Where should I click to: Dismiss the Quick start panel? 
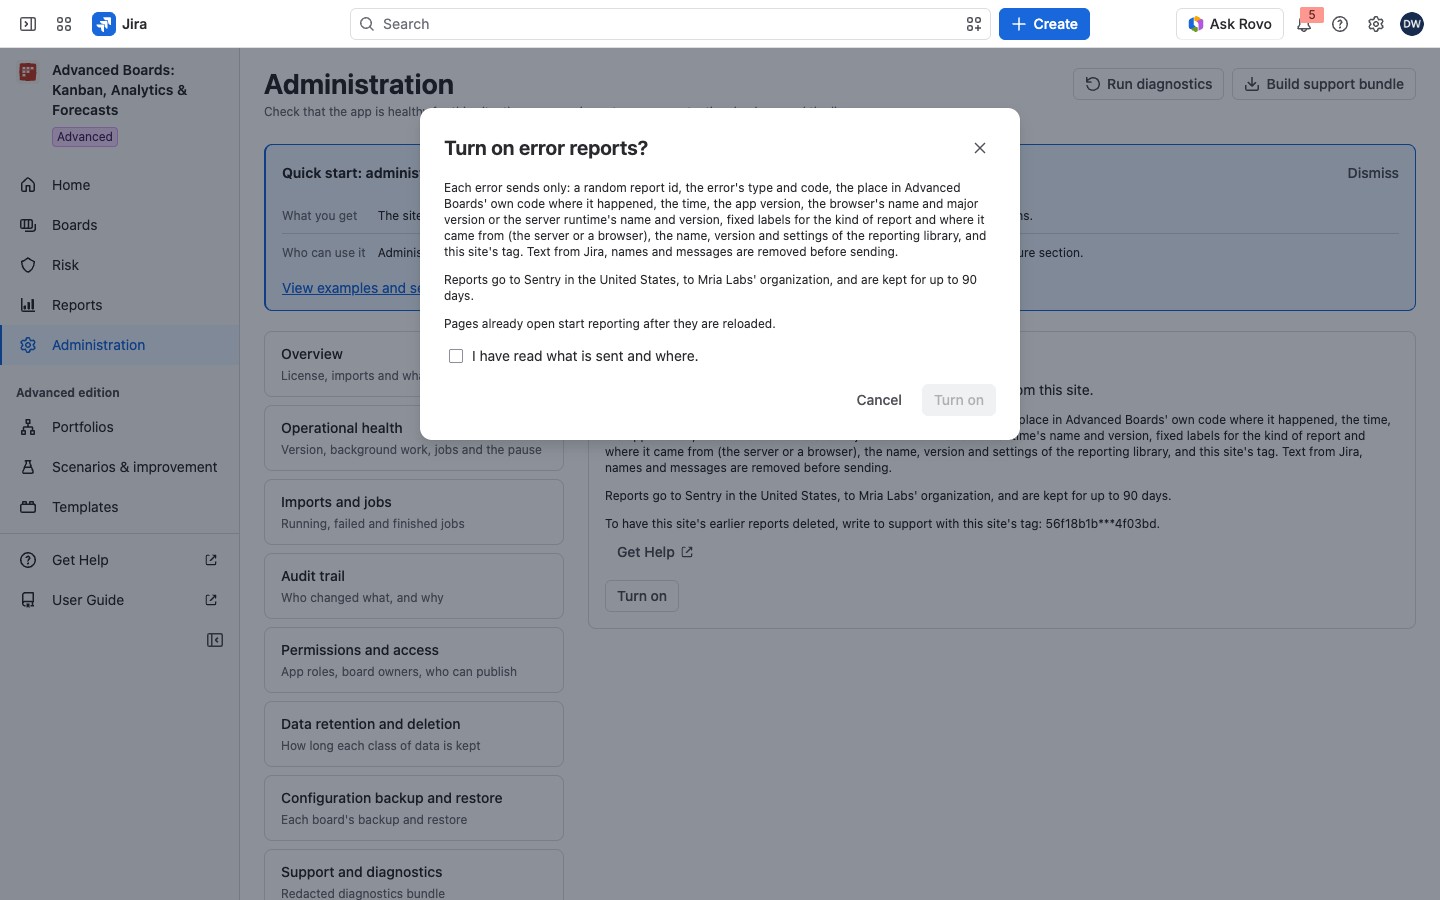tap(1373, 173)
